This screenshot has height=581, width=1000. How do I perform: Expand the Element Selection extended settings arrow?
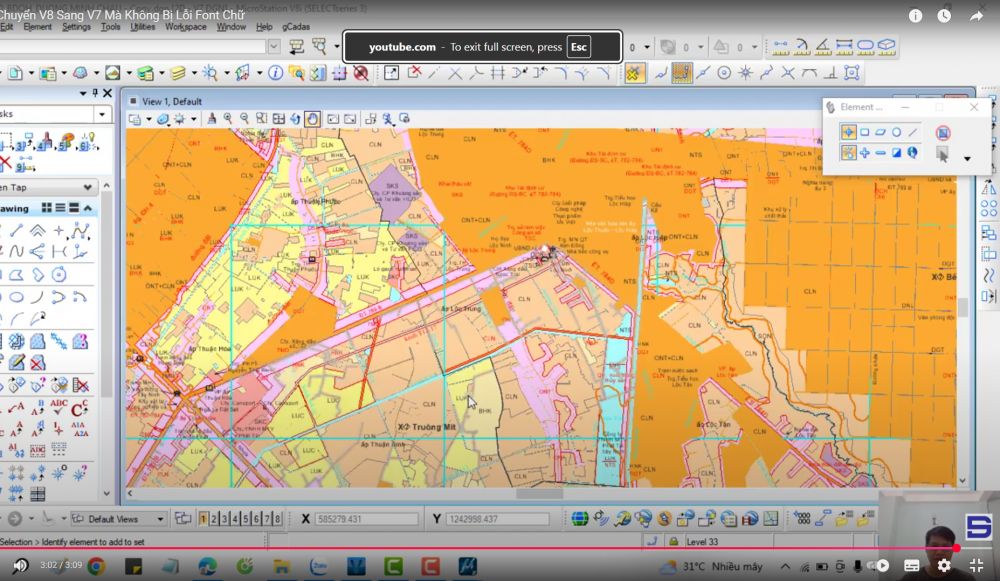967,158
